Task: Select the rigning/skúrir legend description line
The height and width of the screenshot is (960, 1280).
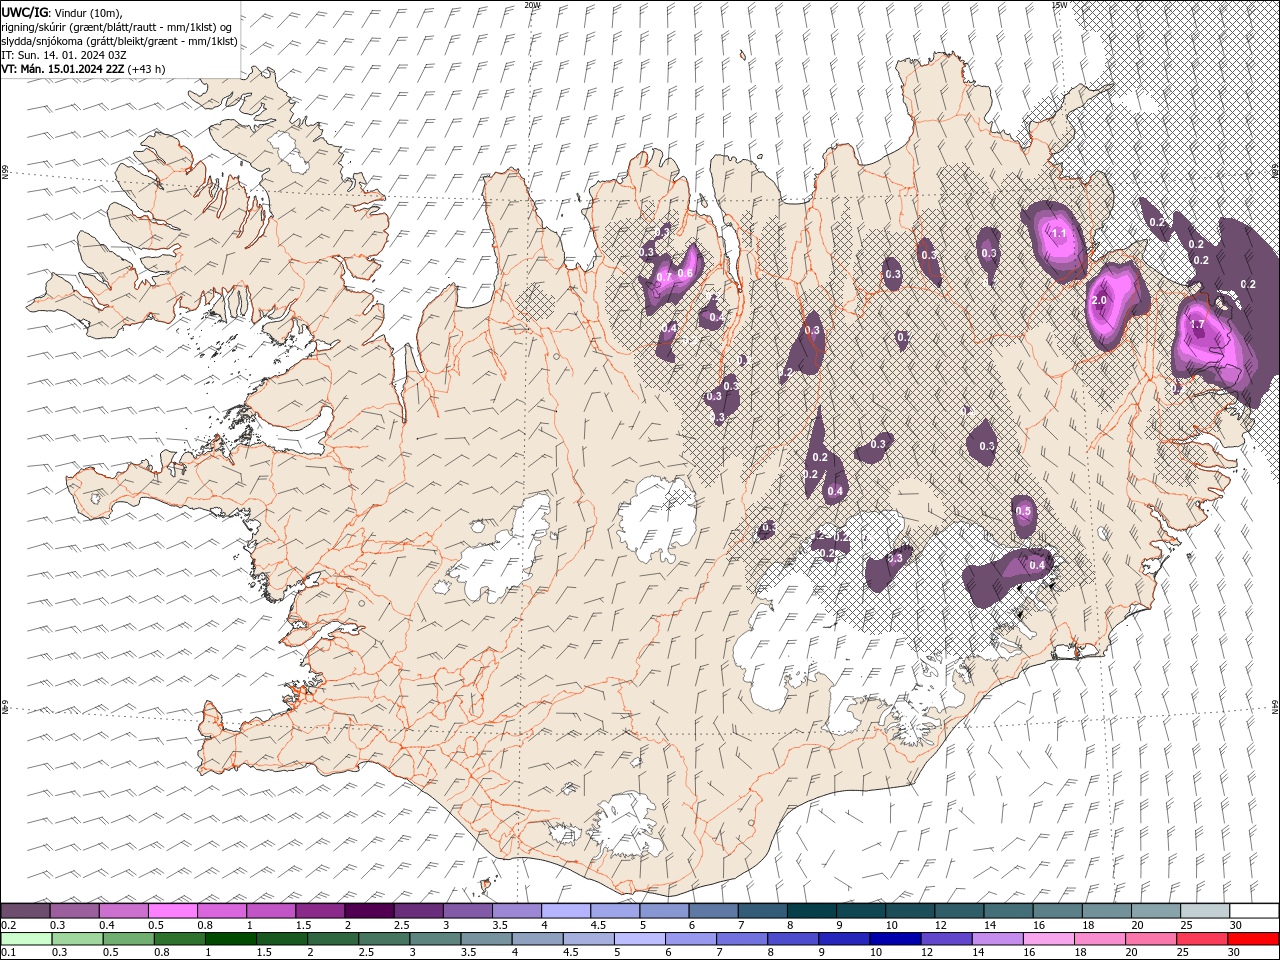Action: click(x=117, y=27)
